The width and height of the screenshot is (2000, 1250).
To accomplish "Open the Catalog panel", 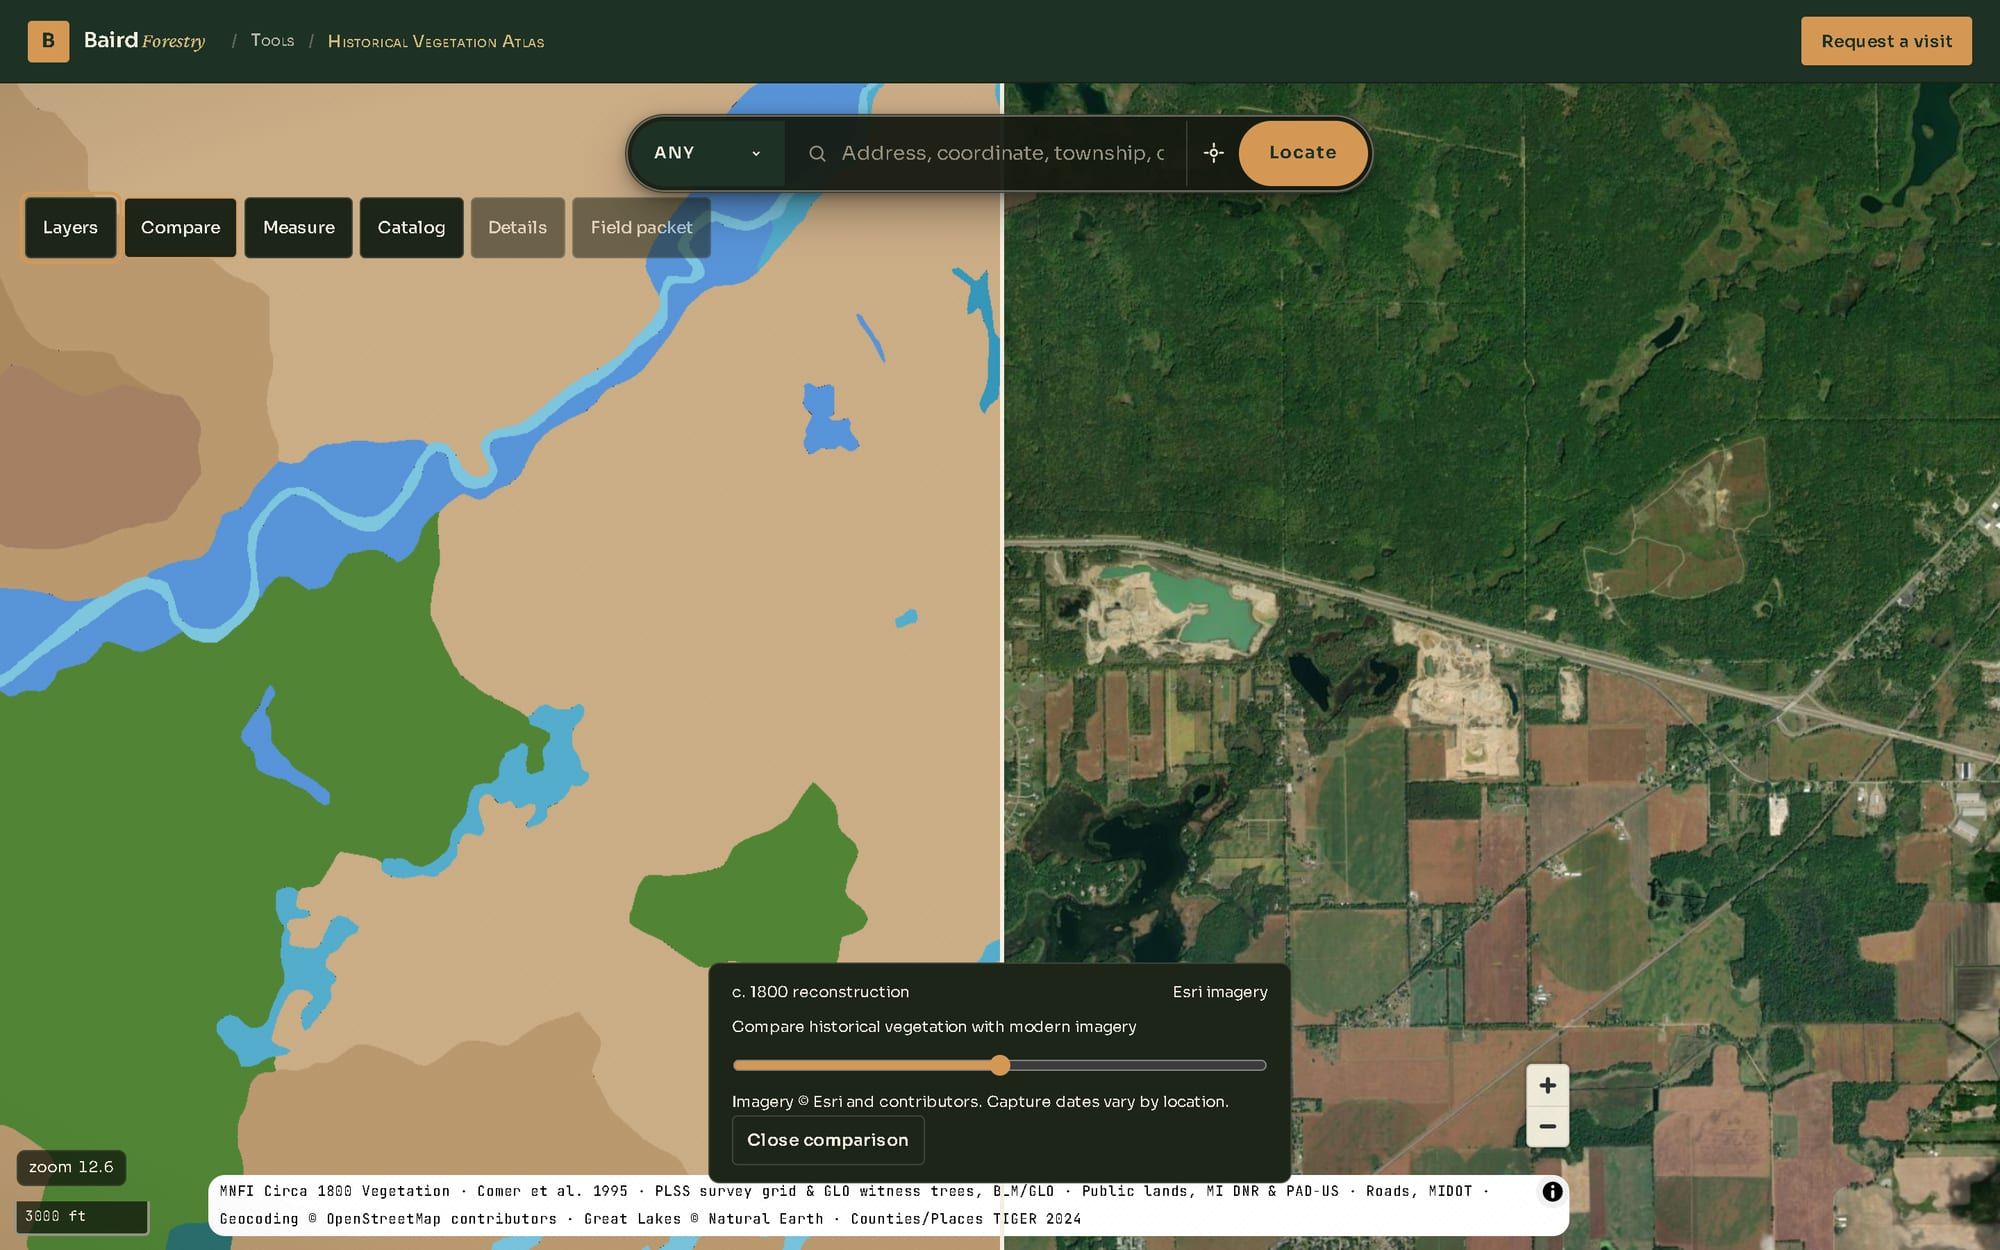I will click(x=411, y=227).
